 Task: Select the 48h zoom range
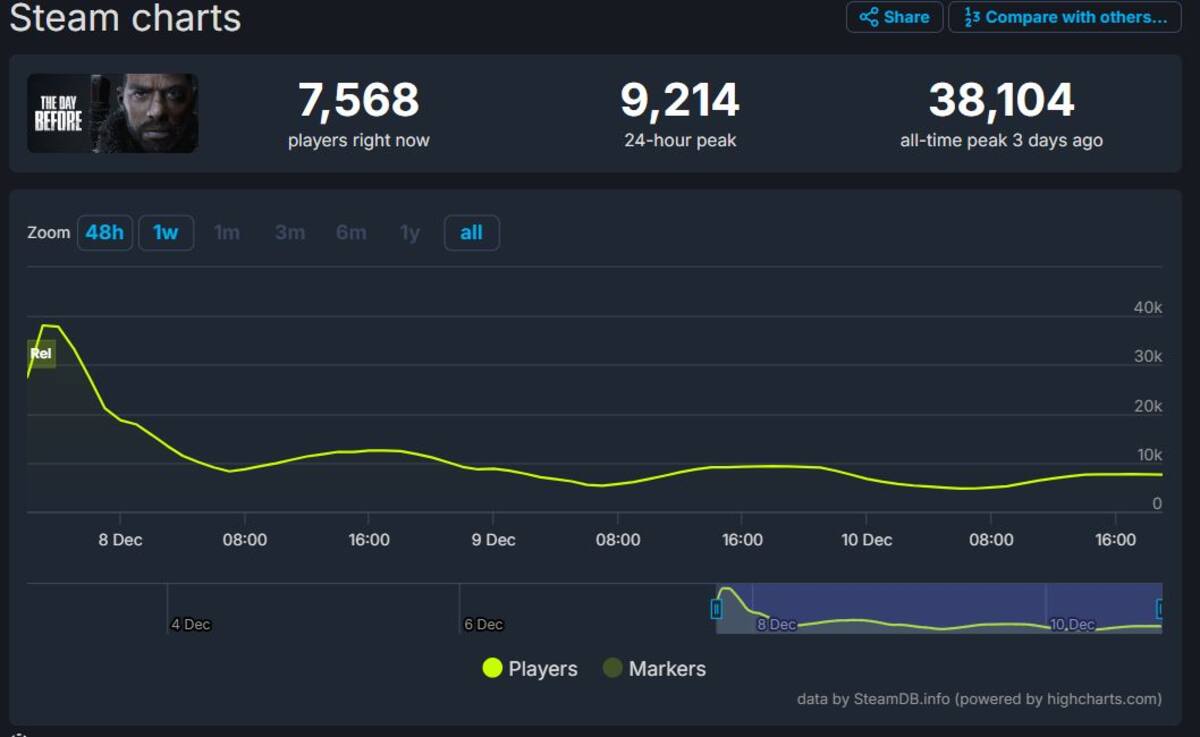[105, 233]
